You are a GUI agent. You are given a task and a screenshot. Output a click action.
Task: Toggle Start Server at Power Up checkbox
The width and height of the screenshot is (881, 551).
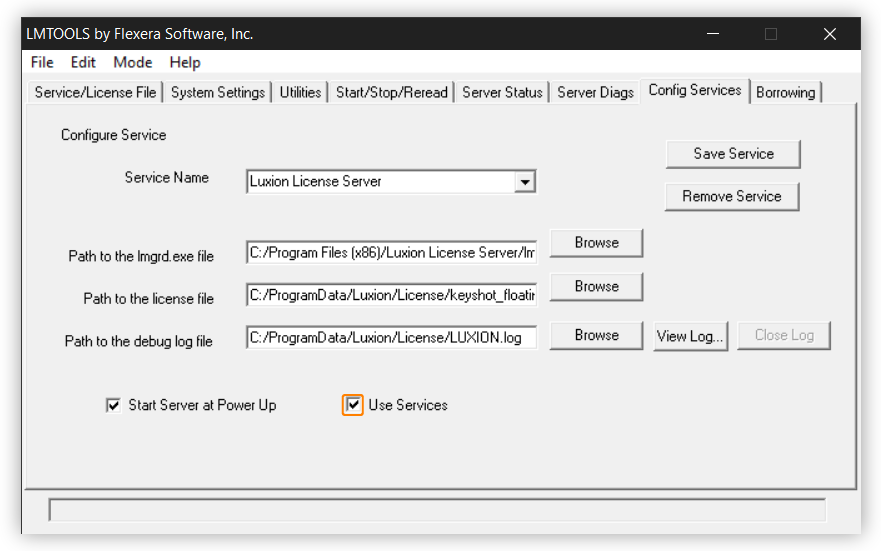coord(113,405)
